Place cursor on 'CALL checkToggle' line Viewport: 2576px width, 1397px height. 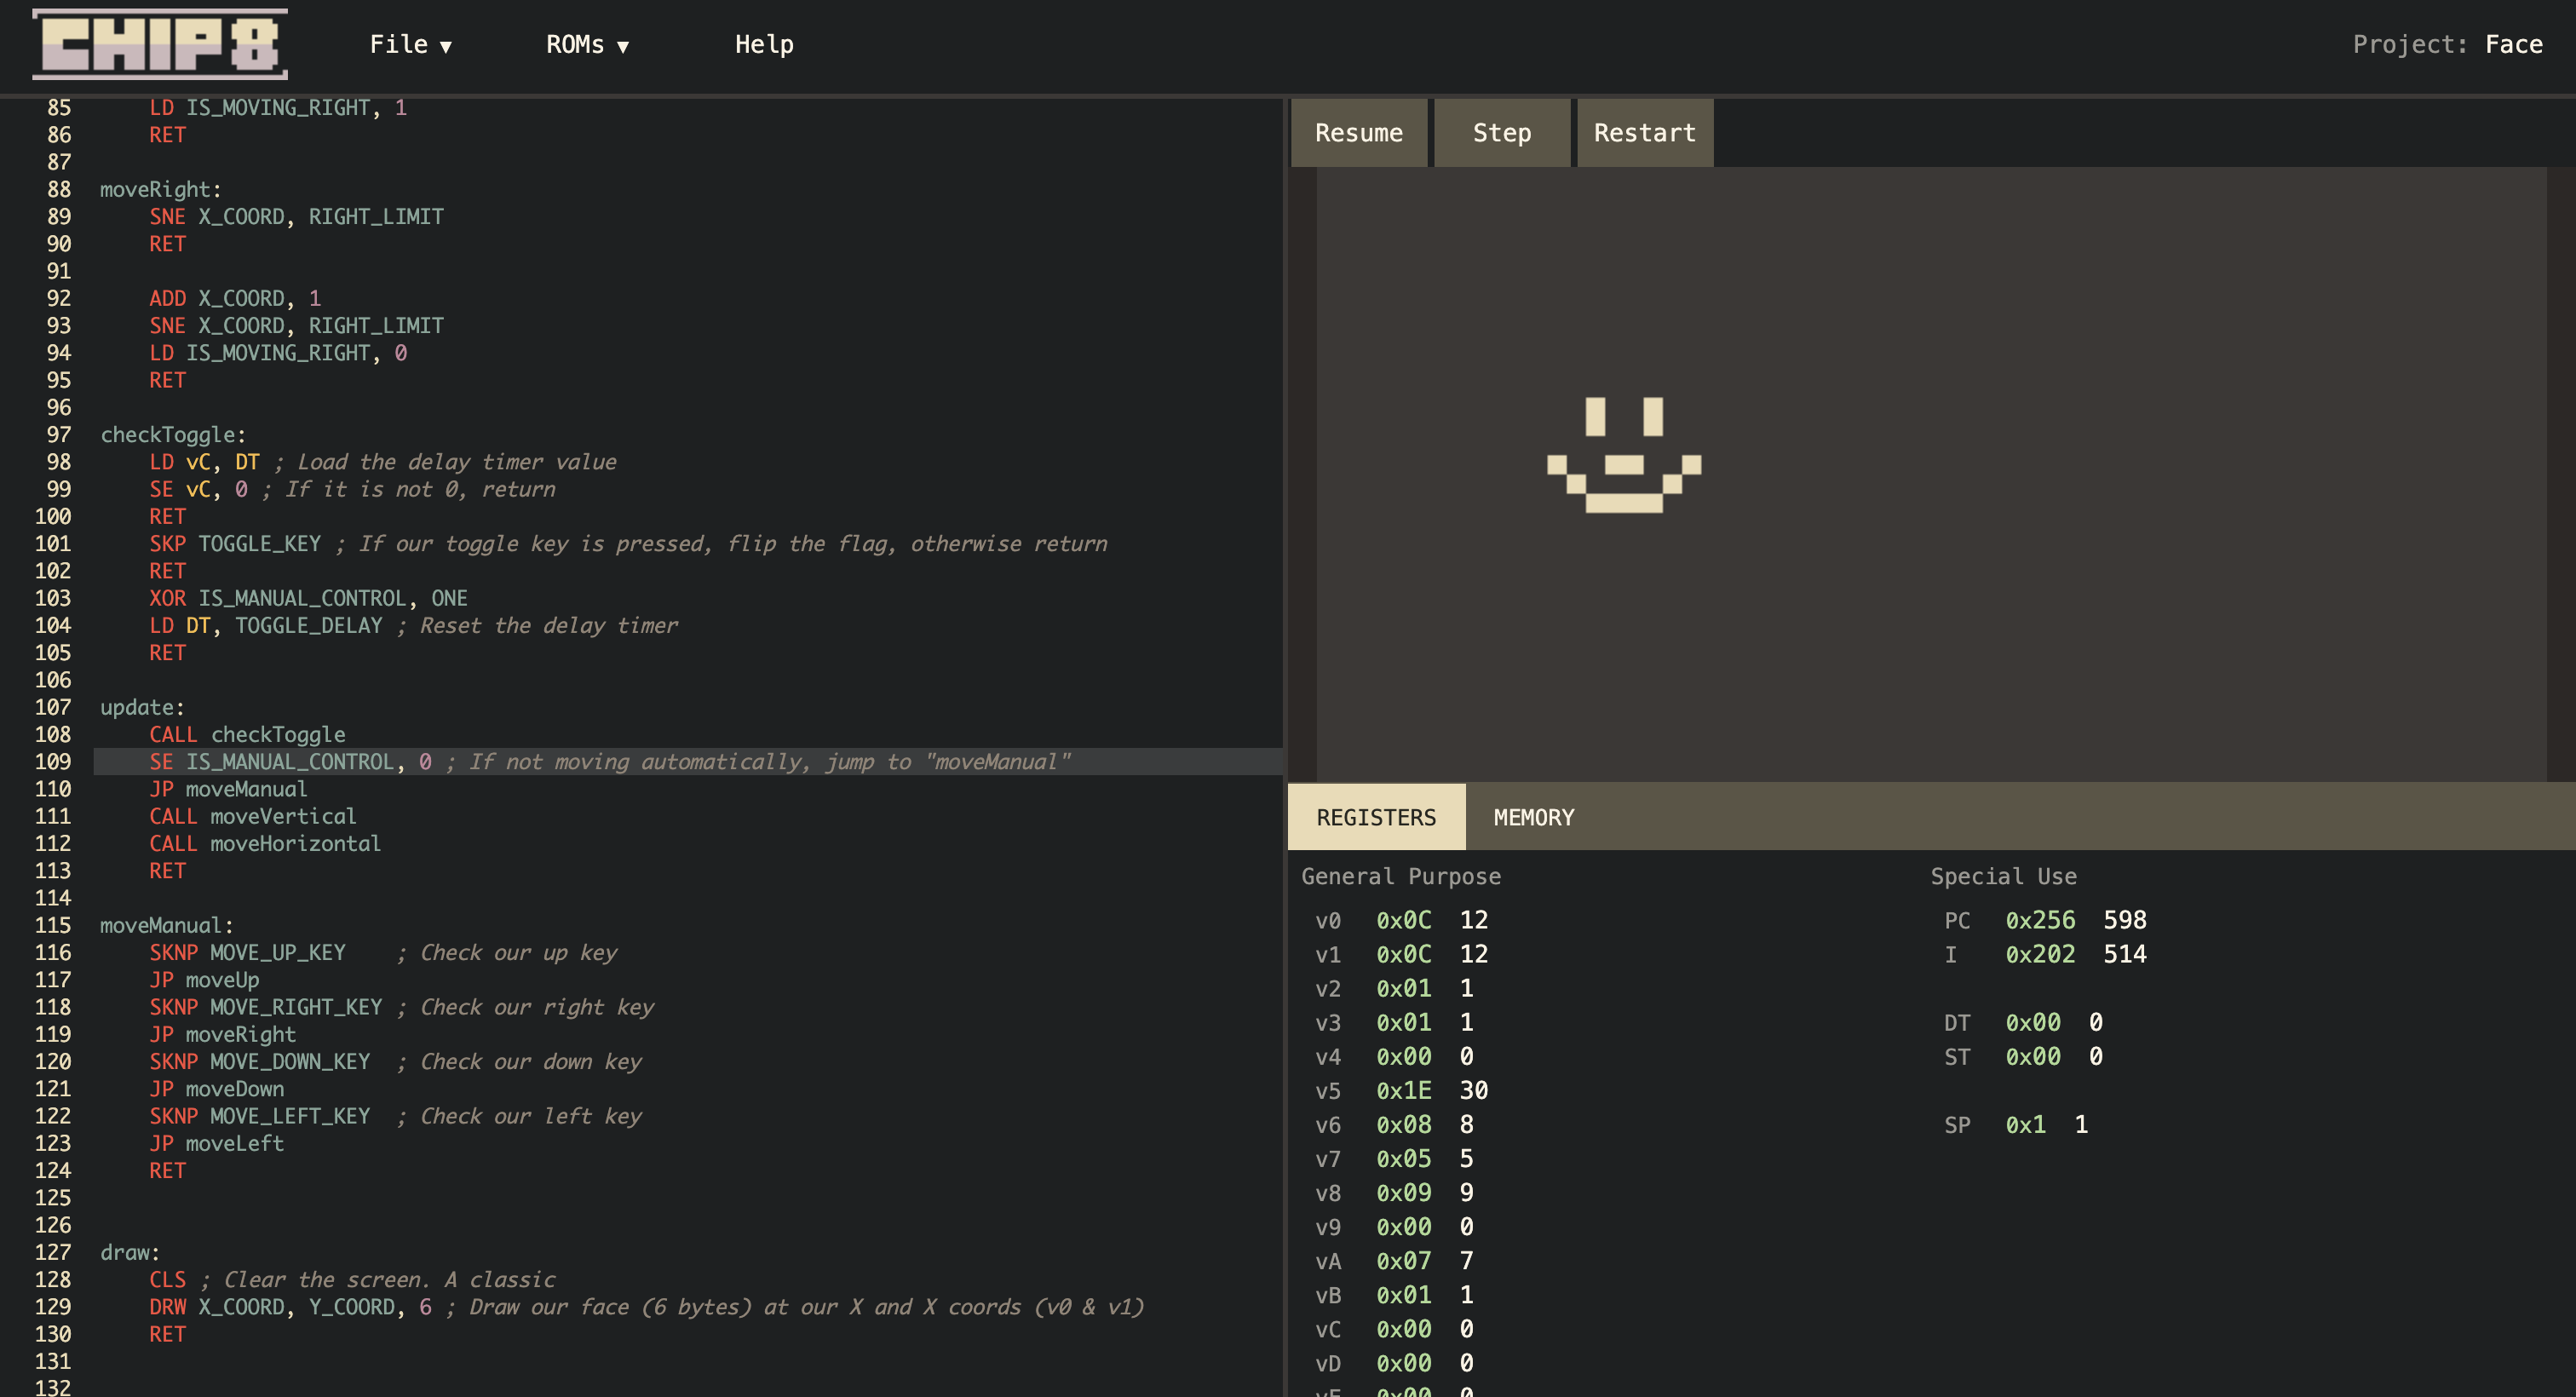(247, 735)
